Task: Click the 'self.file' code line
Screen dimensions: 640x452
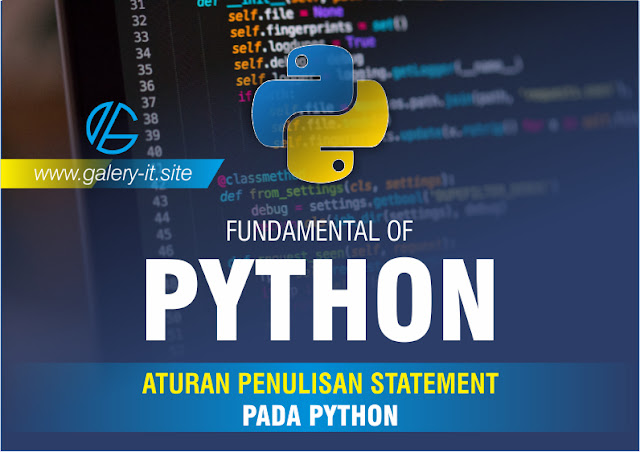Action: pyautogui.click(x=286, y=13)
